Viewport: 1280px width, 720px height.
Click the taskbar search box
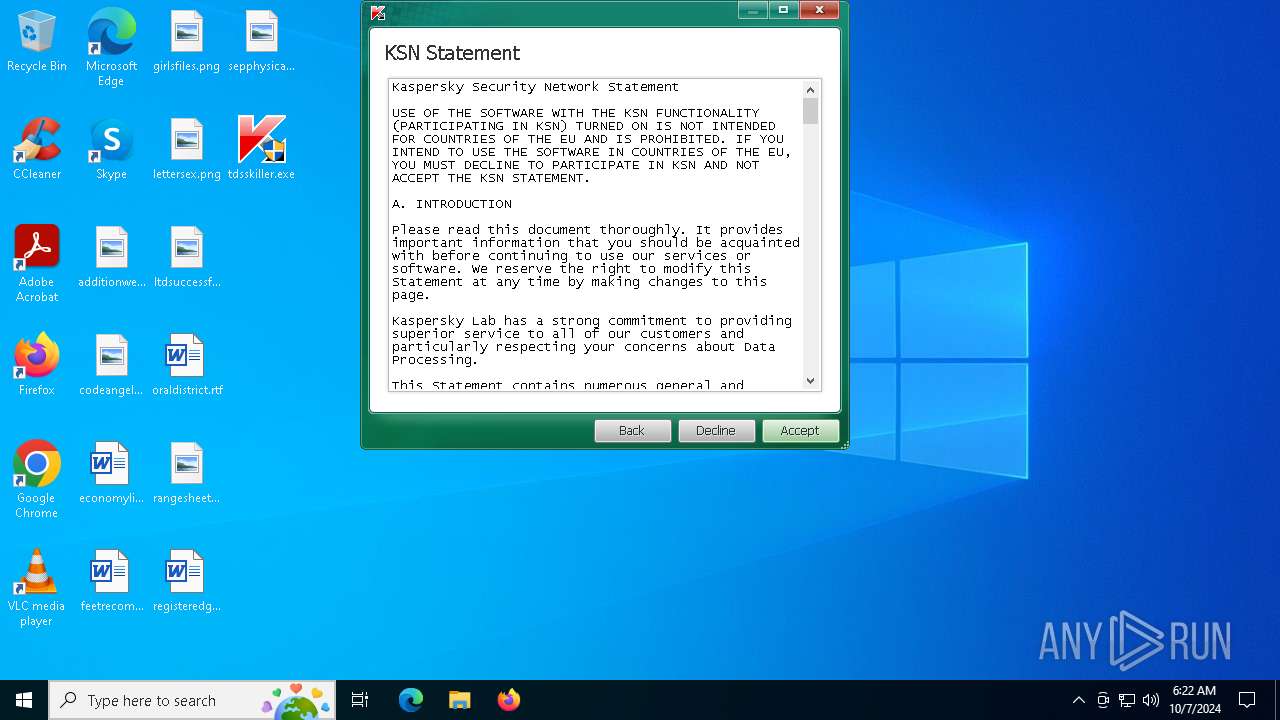(x=192, y=700)
